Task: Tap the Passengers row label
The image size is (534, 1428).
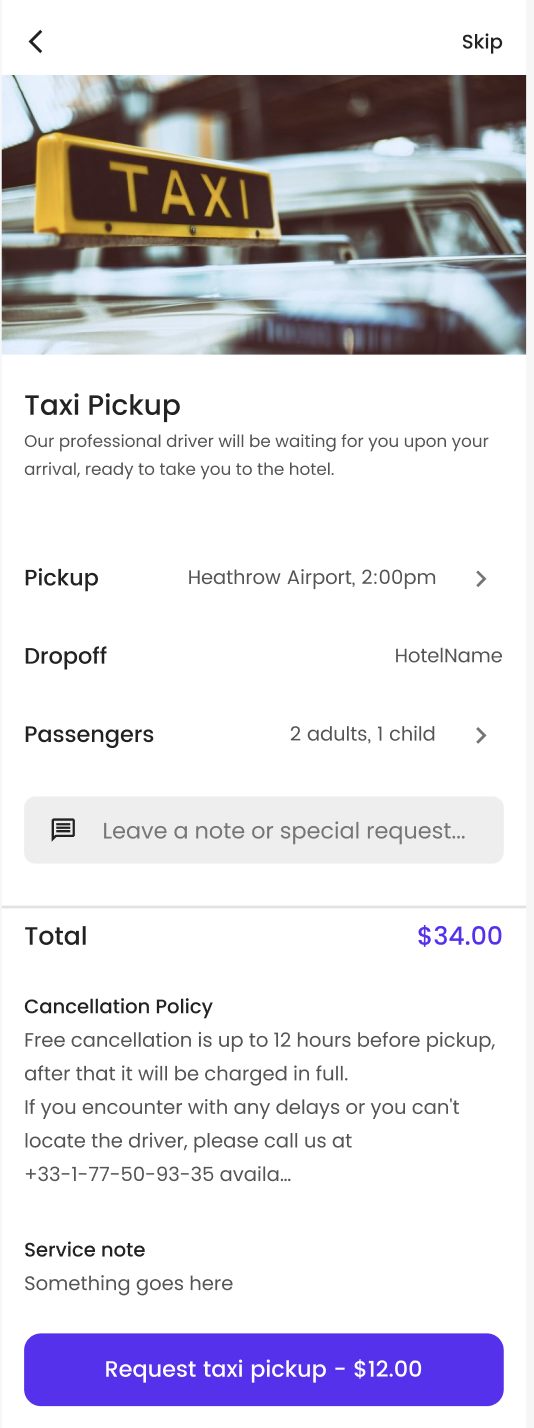Action: pyautogui.click(x=89, y=735)
